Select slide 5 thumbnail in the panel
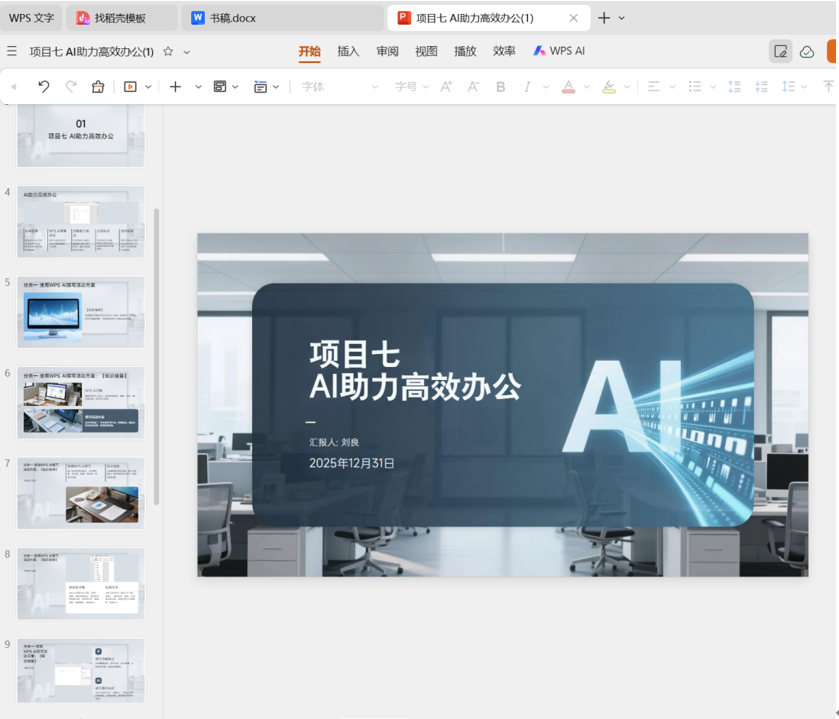Screen dimensions: 839x719 pos(81,312)
